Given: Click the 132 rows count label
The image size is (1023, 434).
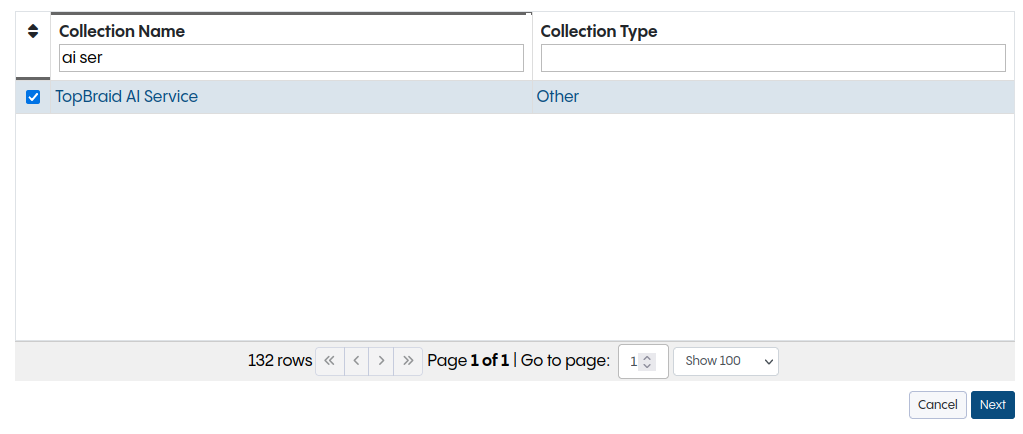Looking at the screenshot, I should pos(280,361).
